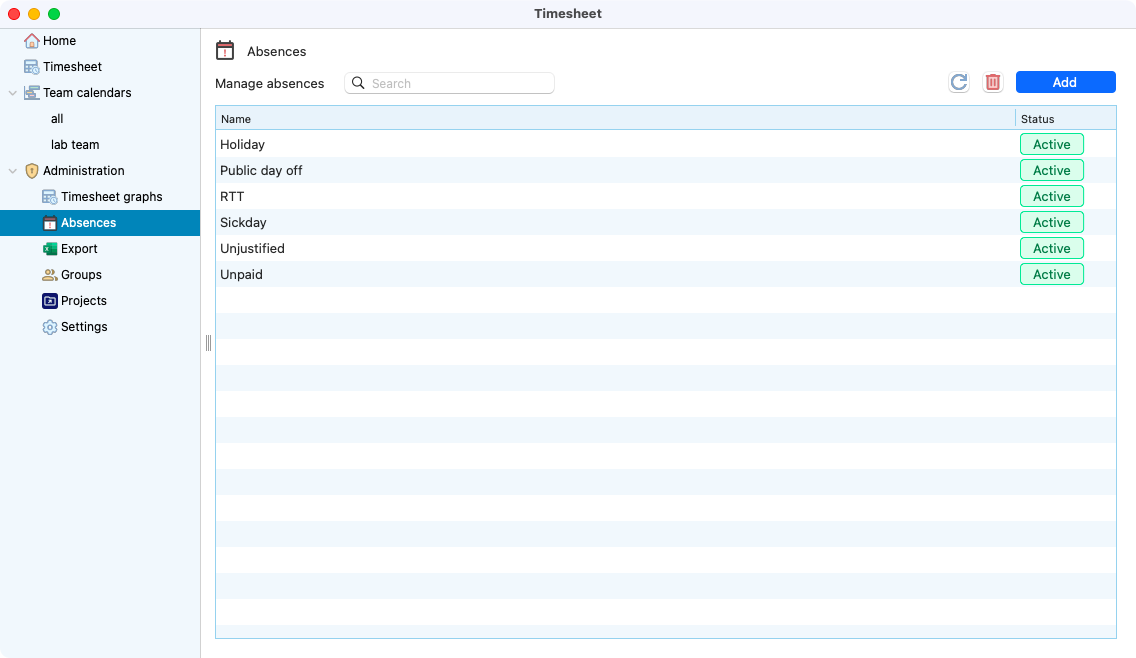Click the Administration shield icon
This screenshot has height=658, width=1136.
[31, 171]
